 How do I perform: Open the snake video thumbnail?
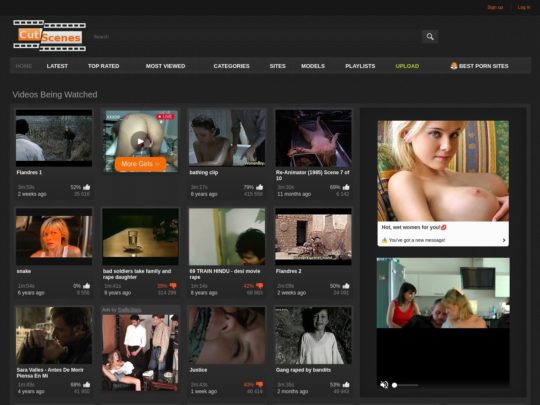click(x=54, y=237)
